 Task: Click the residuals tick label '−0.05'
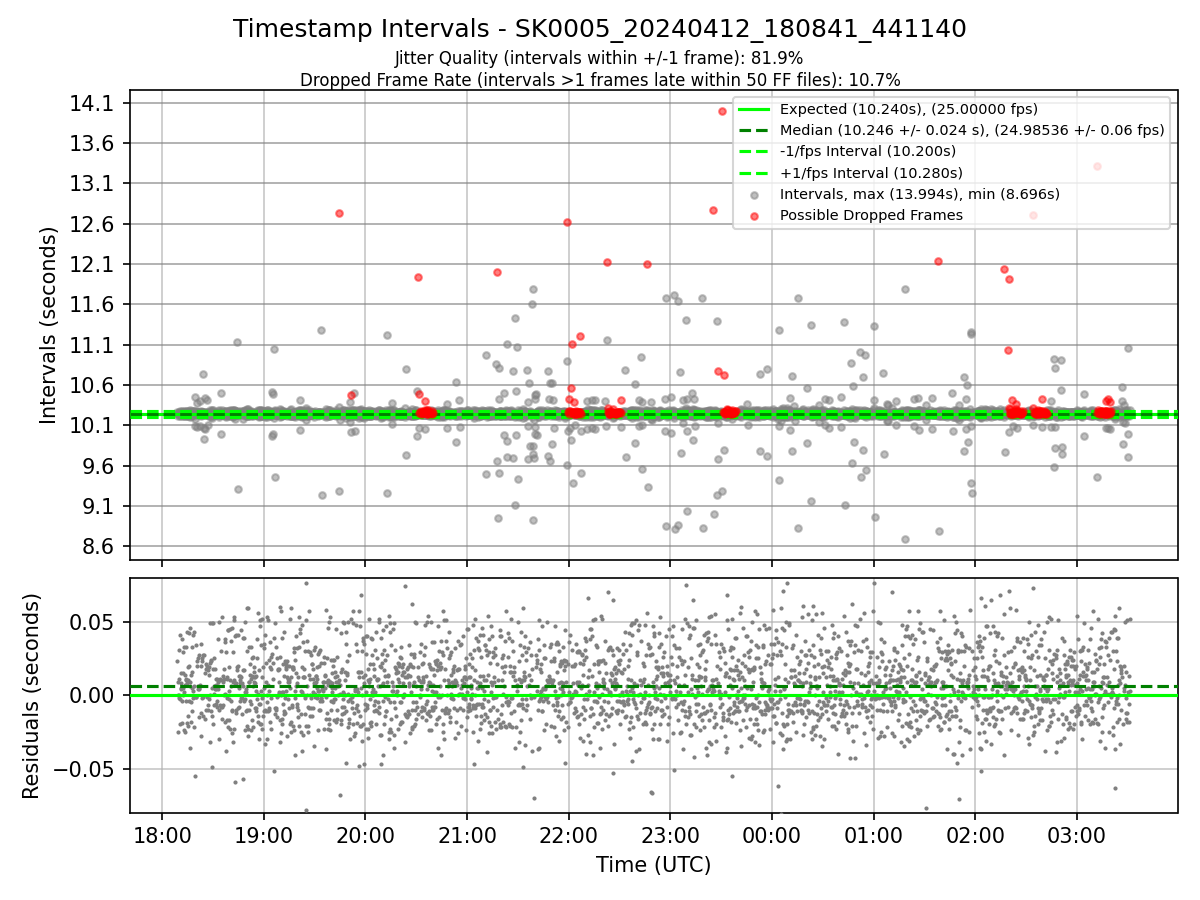85,770
